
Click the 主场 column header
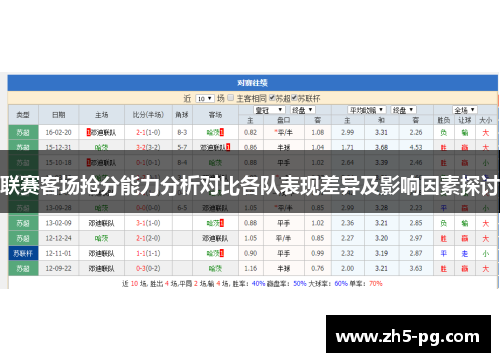101,115
